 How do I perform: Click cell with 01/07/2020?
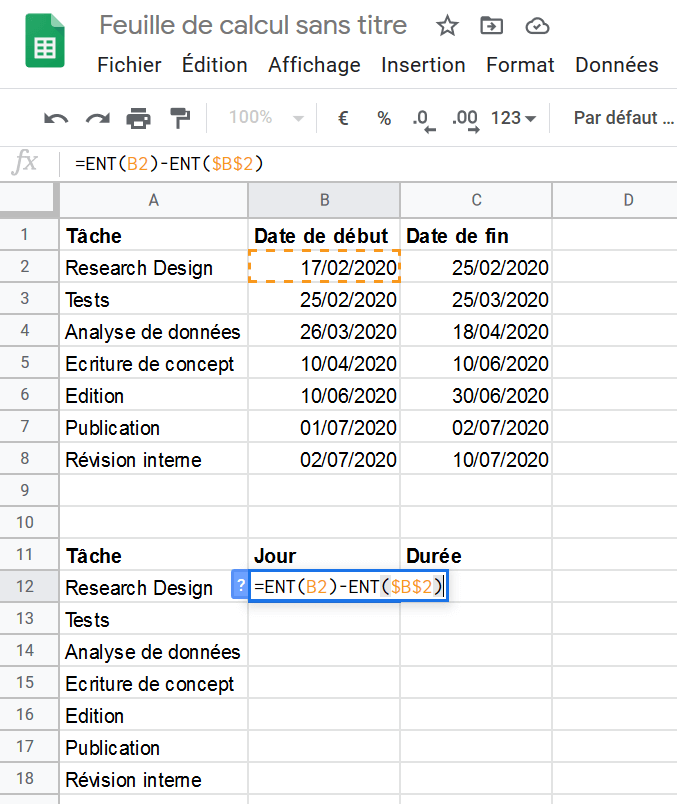pyautogui.click(x=324, y=427)
